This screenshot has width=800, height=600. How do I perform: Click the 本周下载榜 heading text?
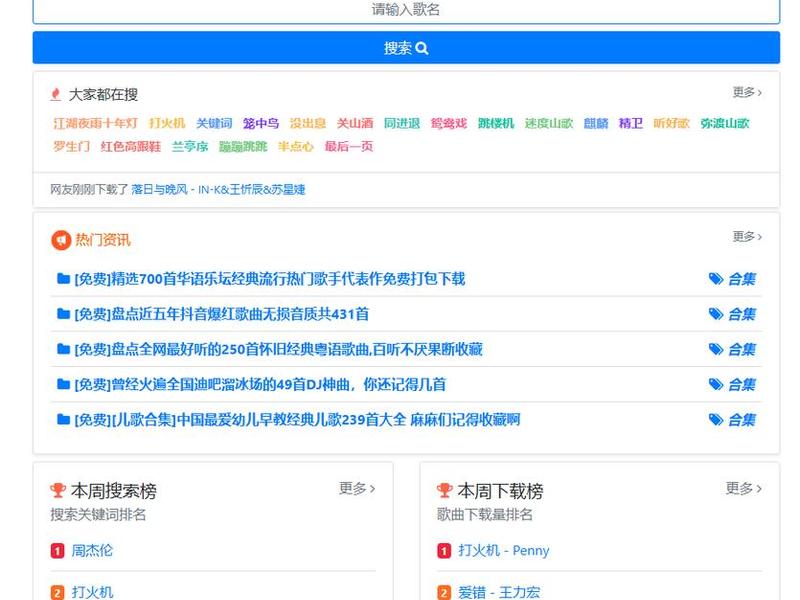[x=501, y=491]
